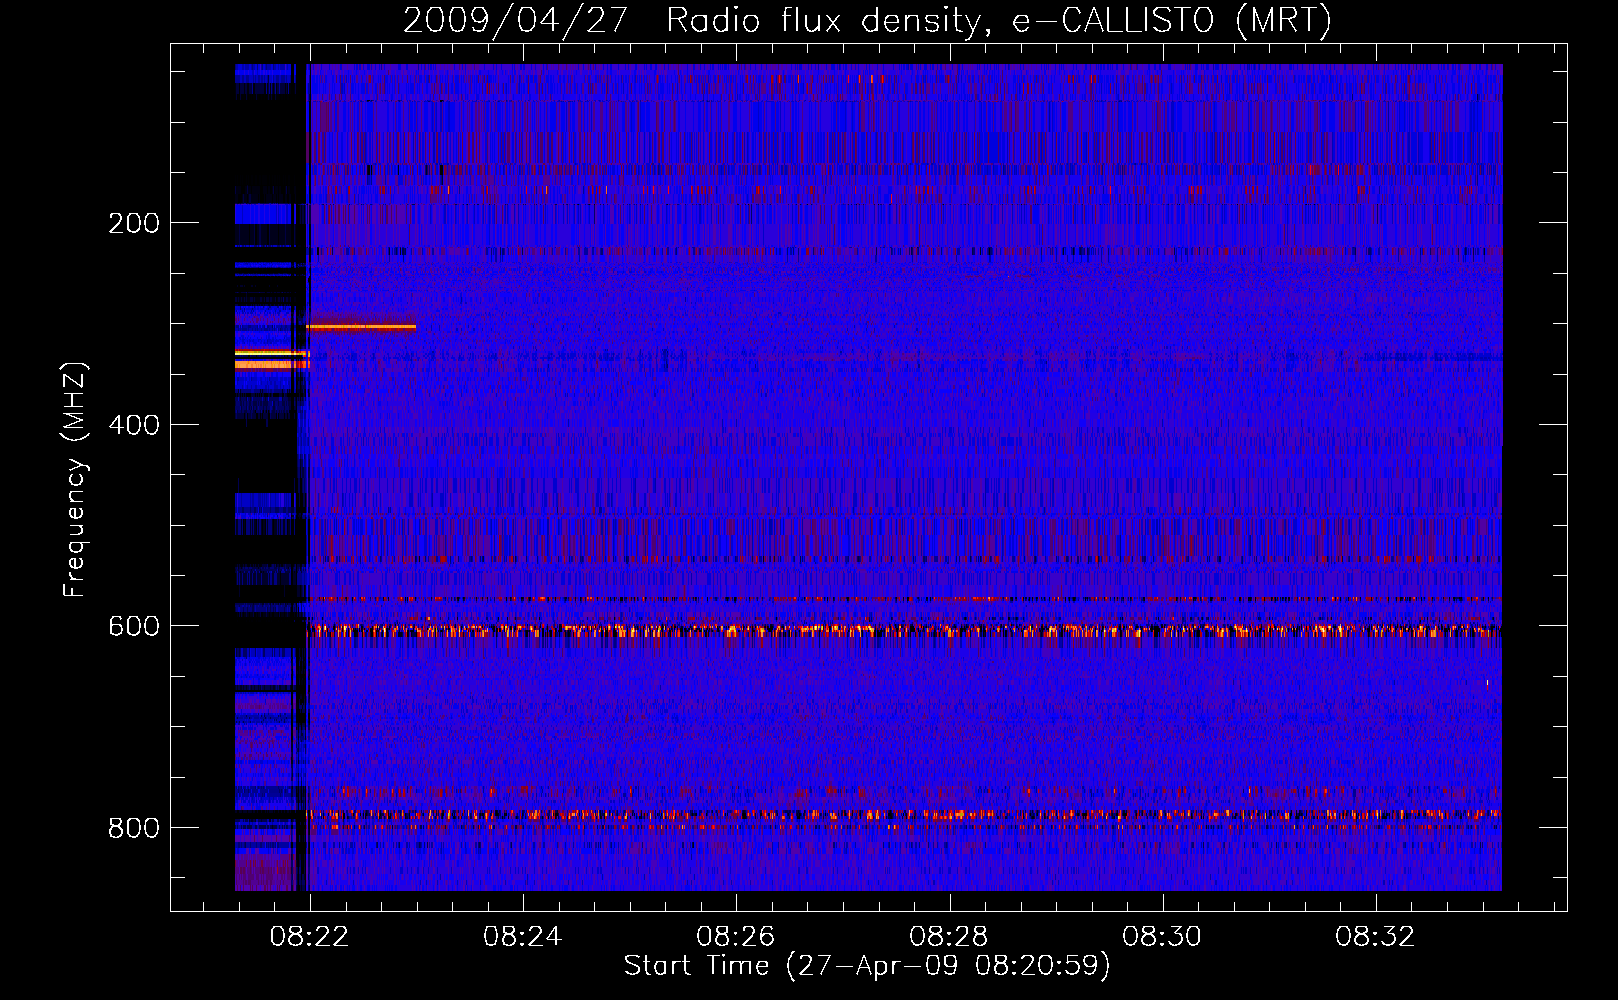Click the 600 frequency tick label
1618x1000 pixels.
(133, 626)
